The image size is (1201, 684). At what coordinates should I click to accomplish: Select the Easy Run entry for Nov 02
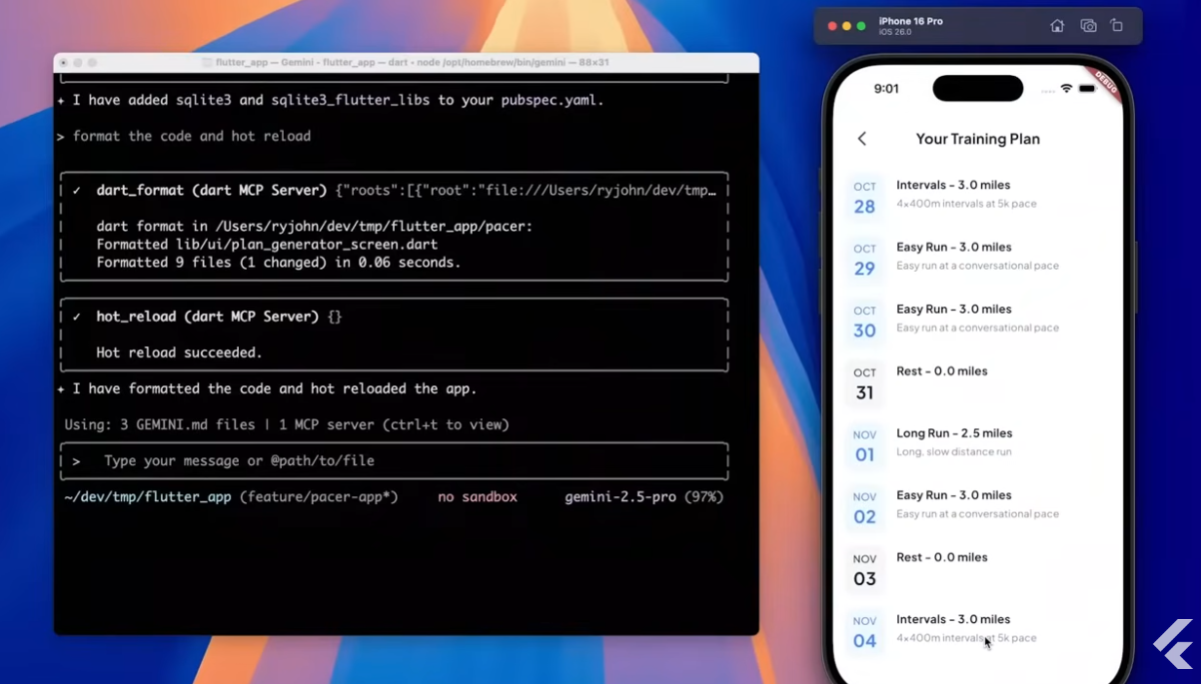tap(953, 495)
